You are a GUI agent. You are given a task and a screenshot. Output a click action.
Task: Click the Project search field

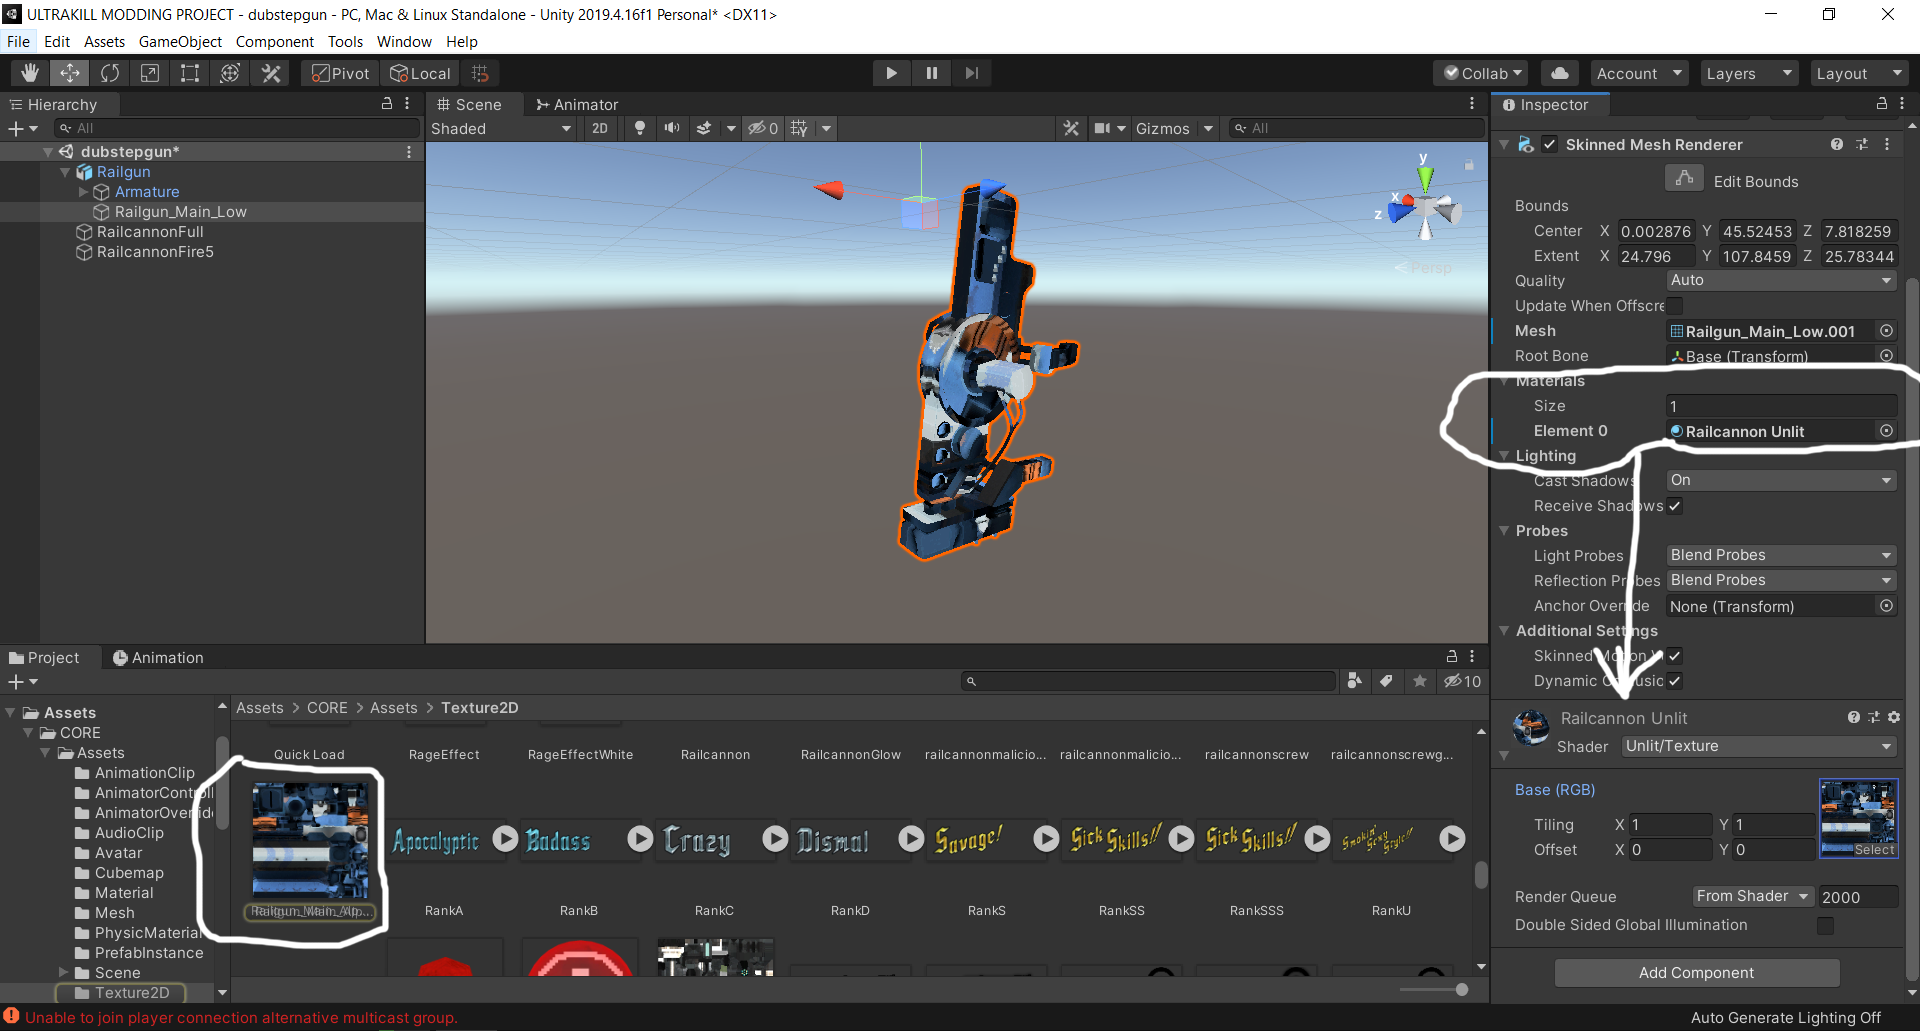click(1148, 681)
